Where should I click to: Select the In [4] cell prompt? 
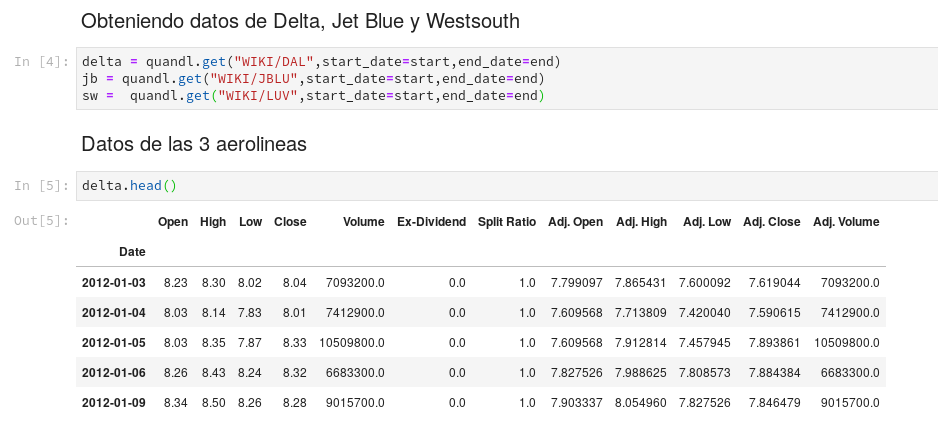pyautogui.click(x=41, y=61)
